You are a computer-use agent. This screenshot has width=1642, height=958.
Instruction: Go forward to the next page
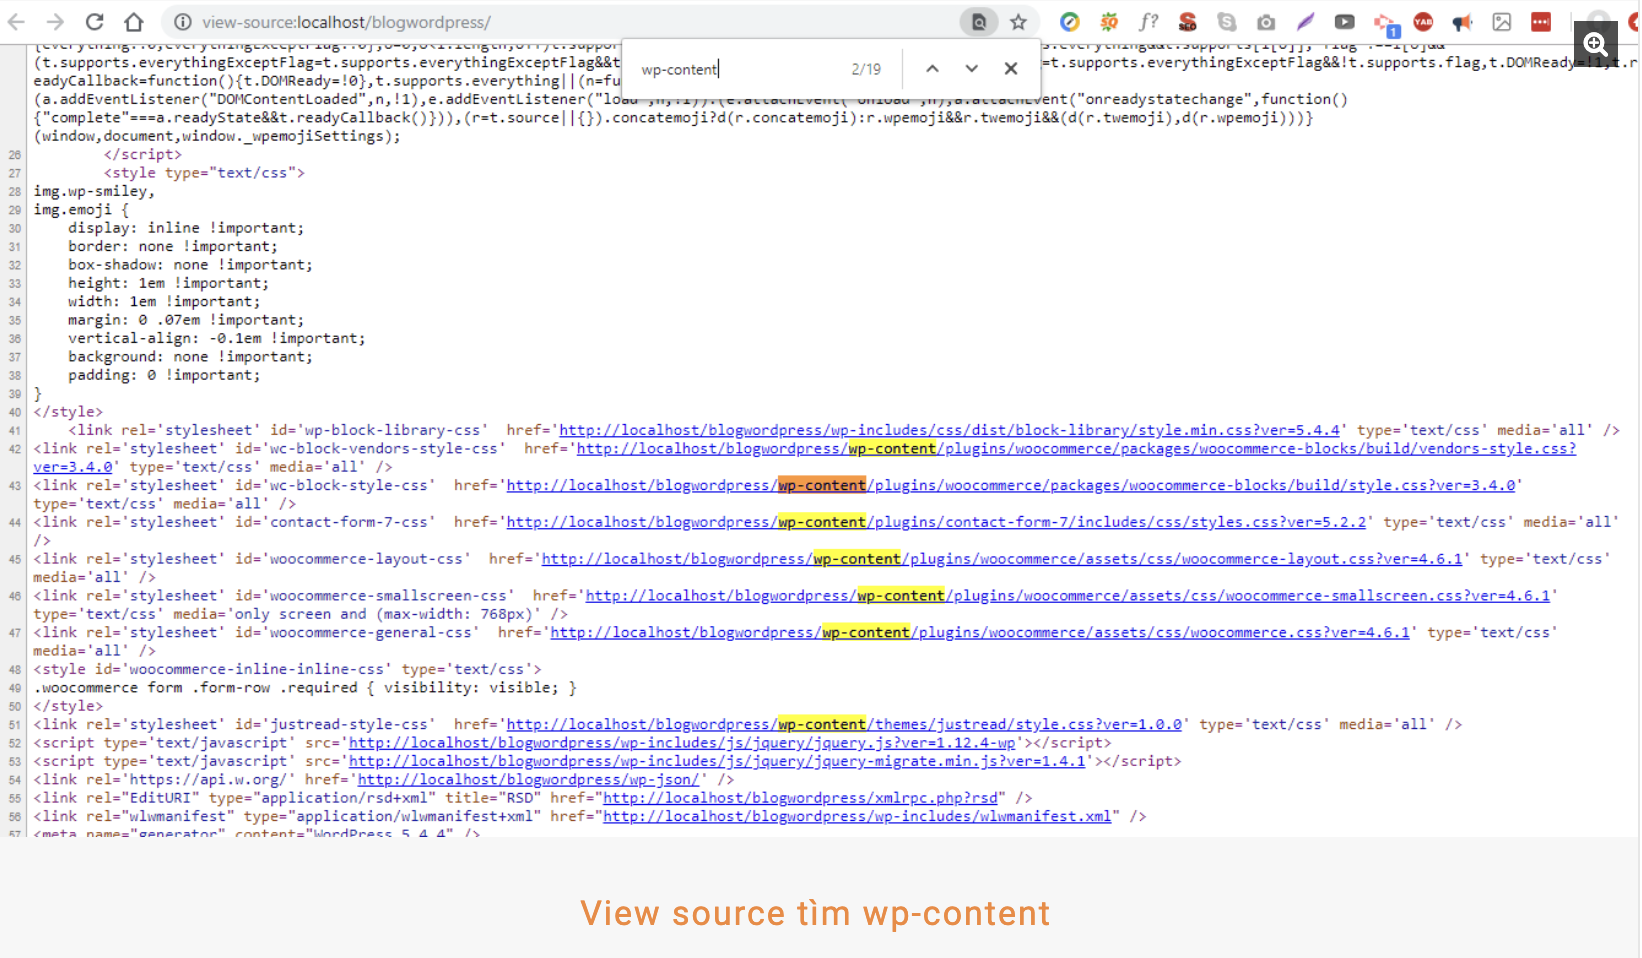click(55, 22)
